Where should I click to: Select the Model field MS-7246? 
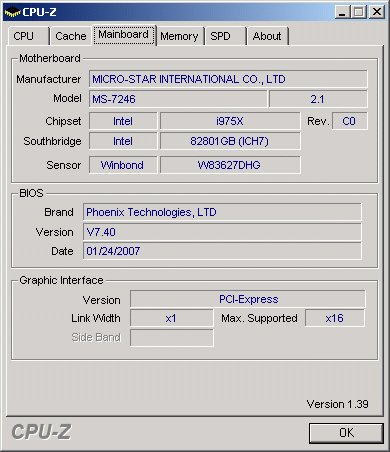click(178, 99)
